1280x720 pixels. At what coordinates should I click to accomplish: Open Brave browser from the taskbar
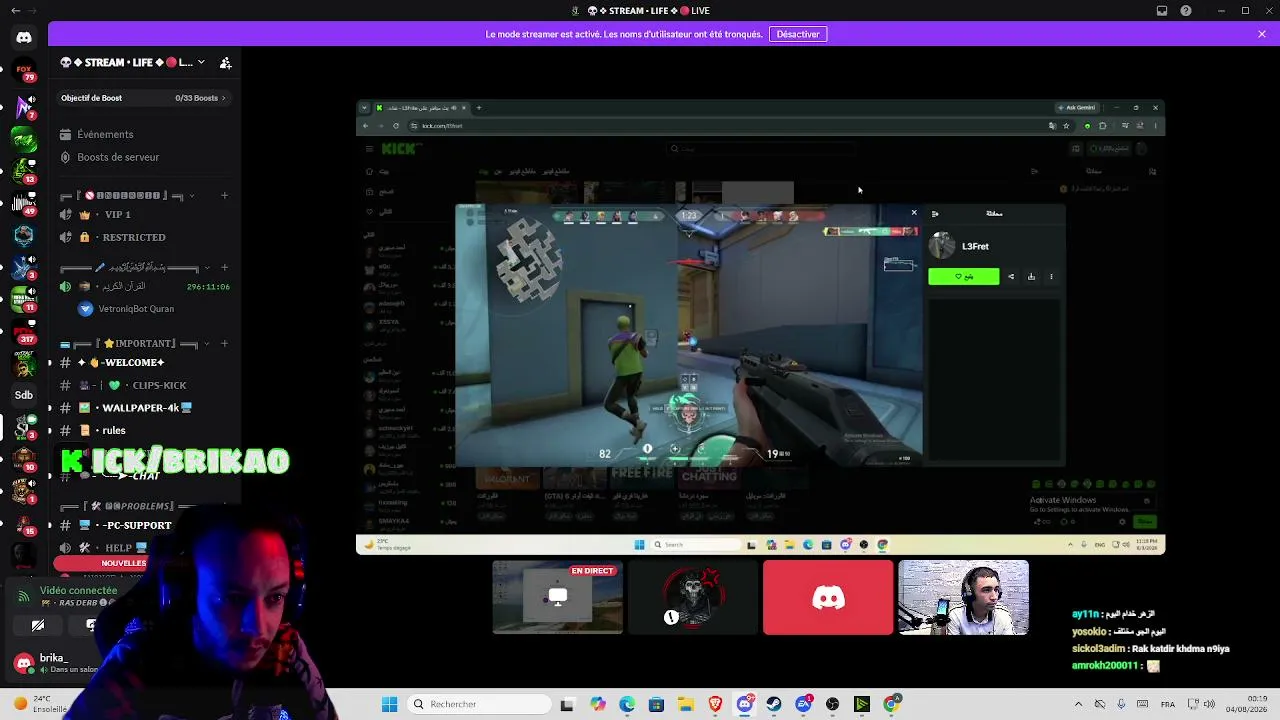tap(715, 704)
